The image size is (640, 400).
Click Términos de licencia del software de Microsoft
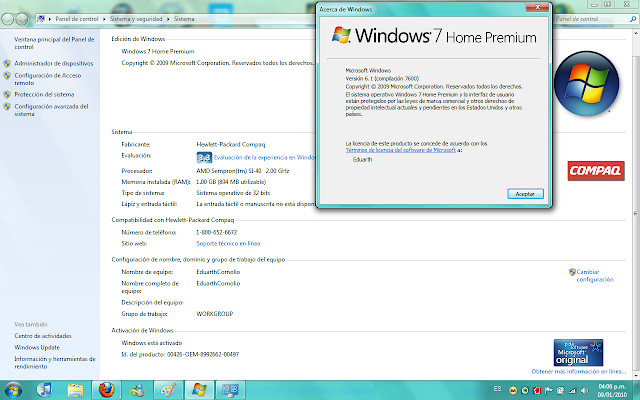coord(400,150)
